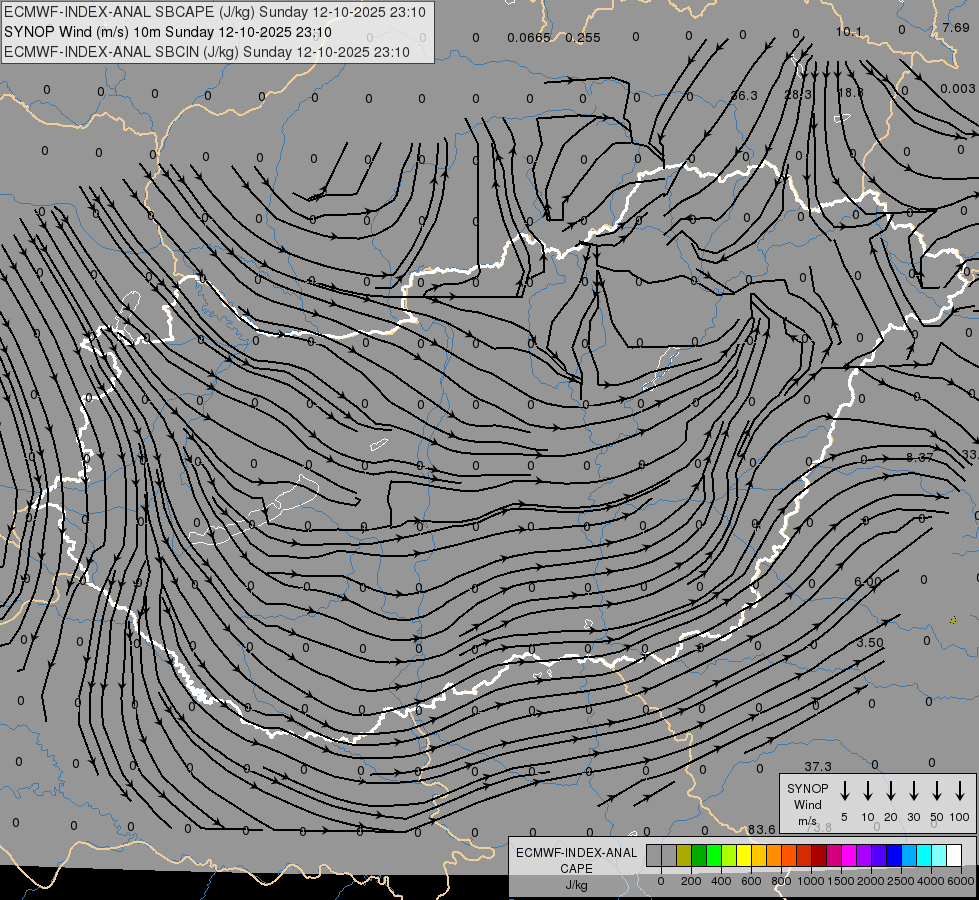The height and width of the screenshot is (900, 979).
Task: Click the SYNOP Wind 10m title line
Action: 167,32
